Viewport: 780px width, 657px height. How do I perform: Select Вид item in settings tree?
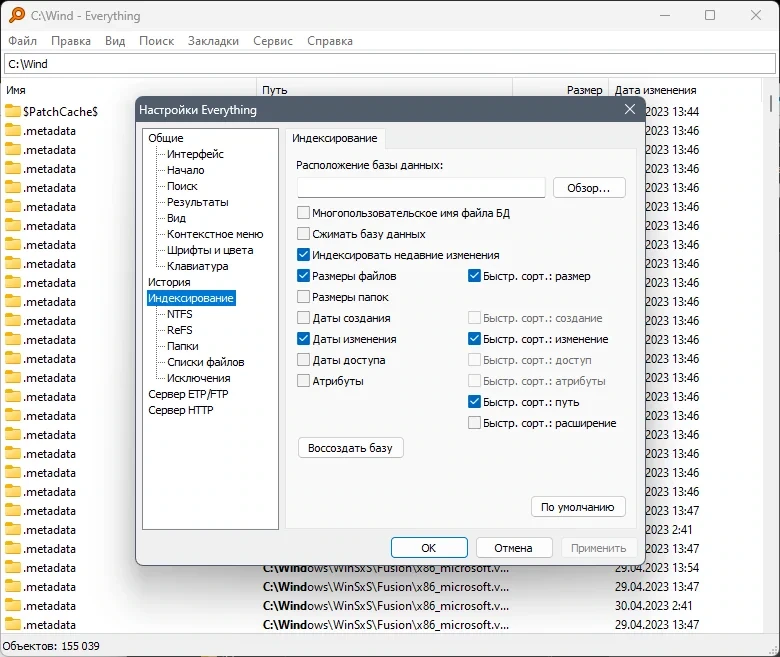tap(176, 218)
